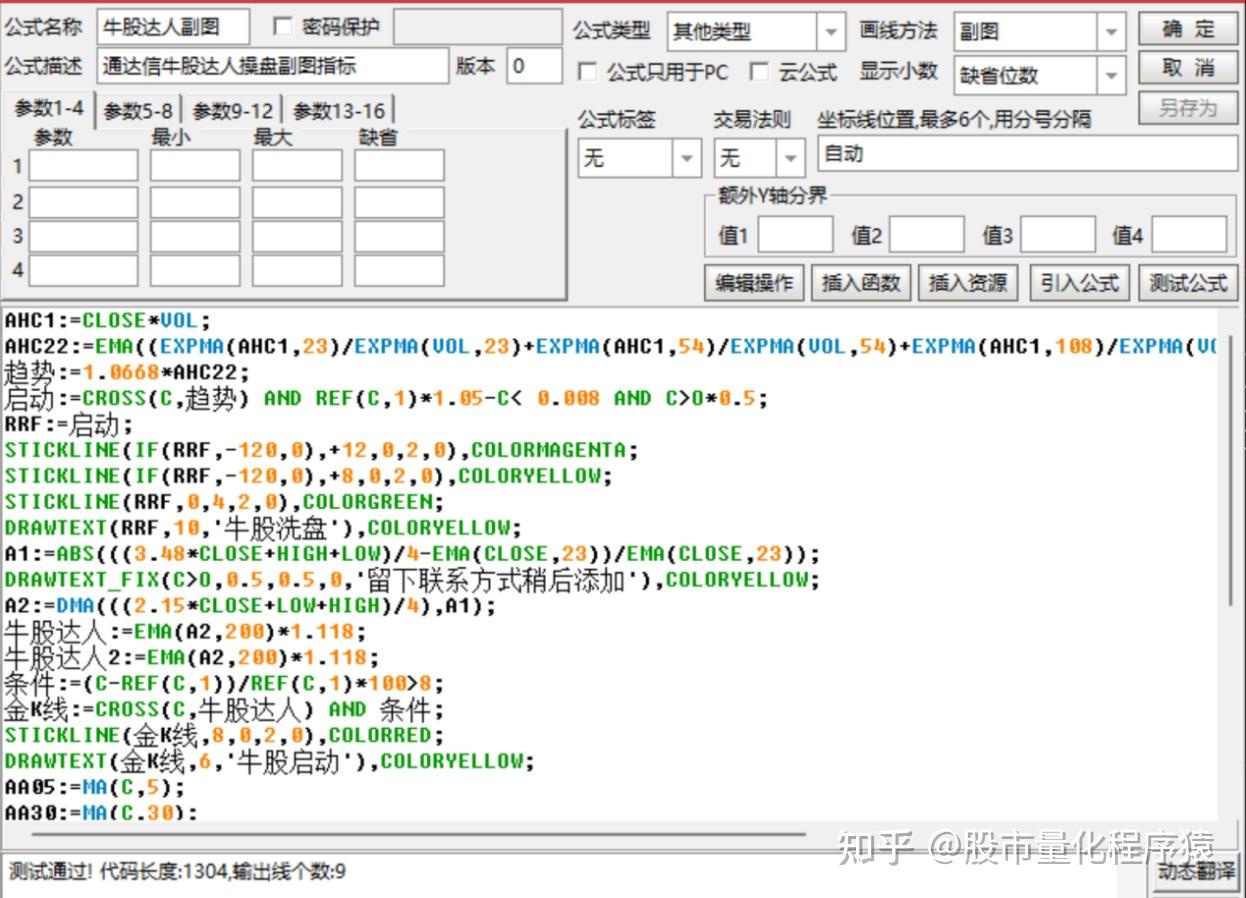Click the DRAWTEXT line with '牛股洗盘'
Viewport: 1246px width, 898px height.
[x=263, y=528]
